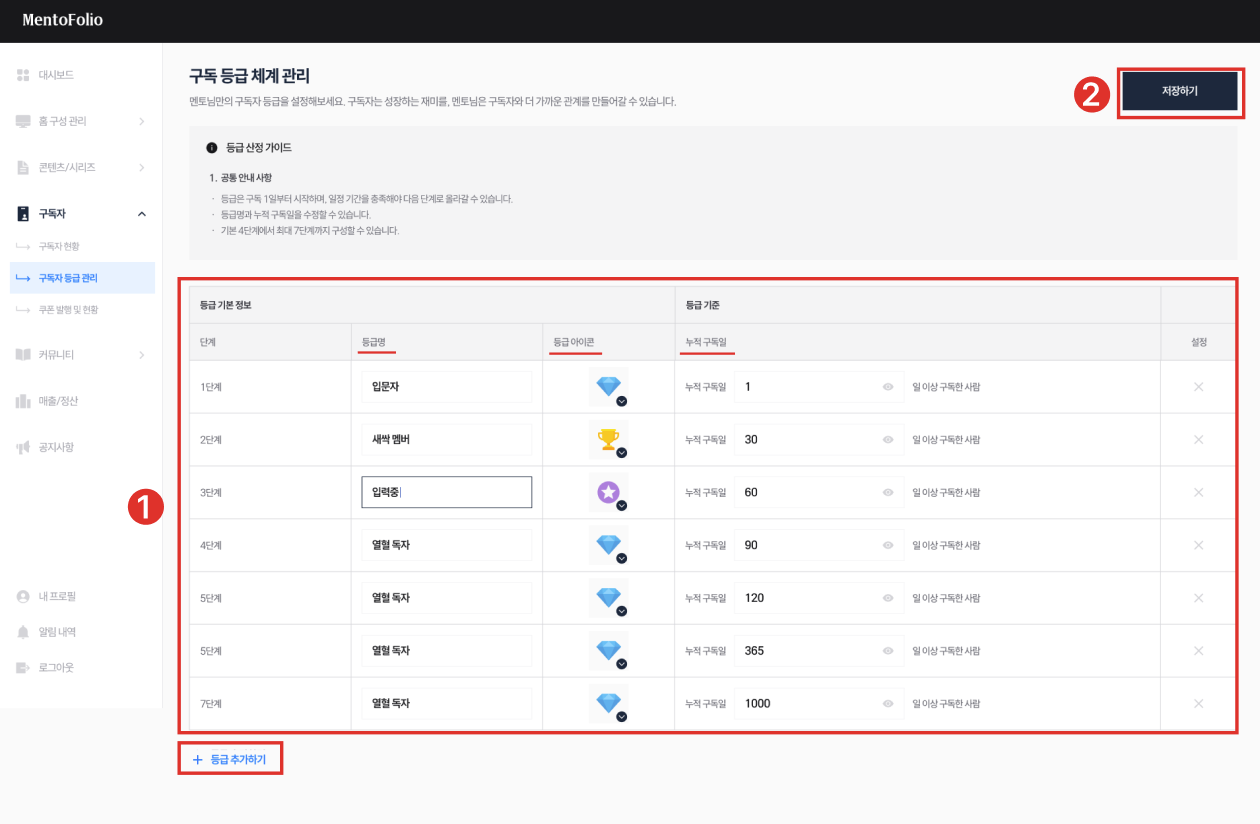1260x824 pixels.
Task: Edit grade name in the 120-day row
Action: [446, 598]
